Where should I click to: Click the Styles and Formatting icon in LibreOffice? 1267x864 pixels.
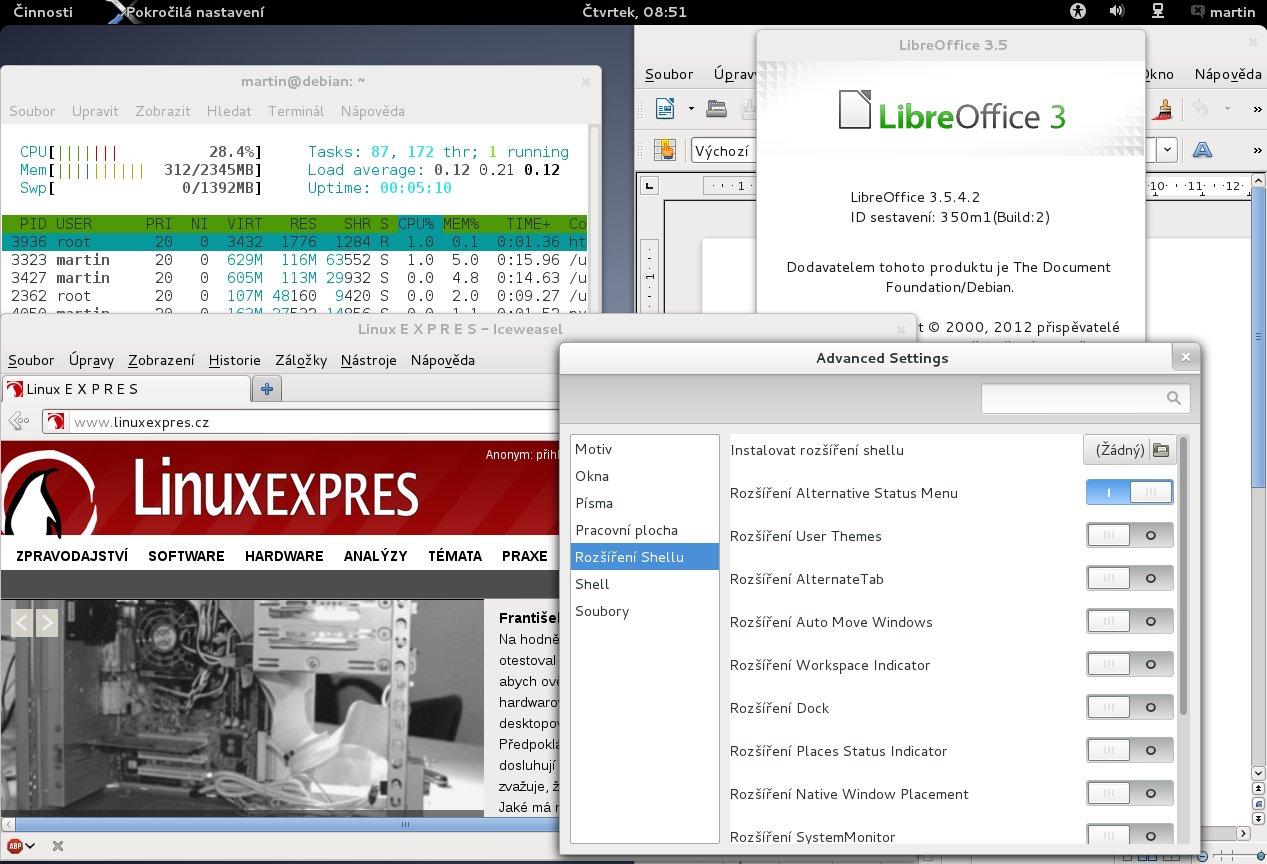(665, 150)
